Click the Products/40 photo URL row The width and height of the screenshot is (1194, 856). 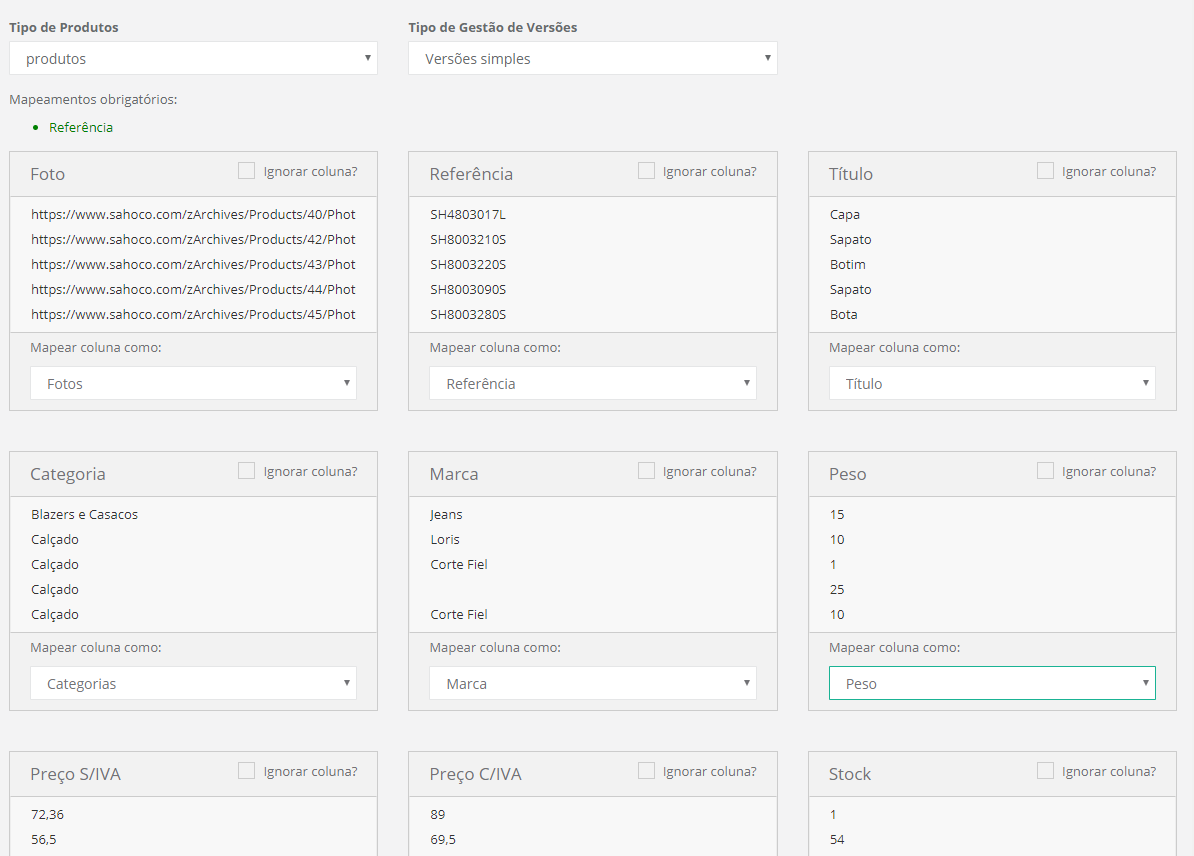tap(193, 215)
